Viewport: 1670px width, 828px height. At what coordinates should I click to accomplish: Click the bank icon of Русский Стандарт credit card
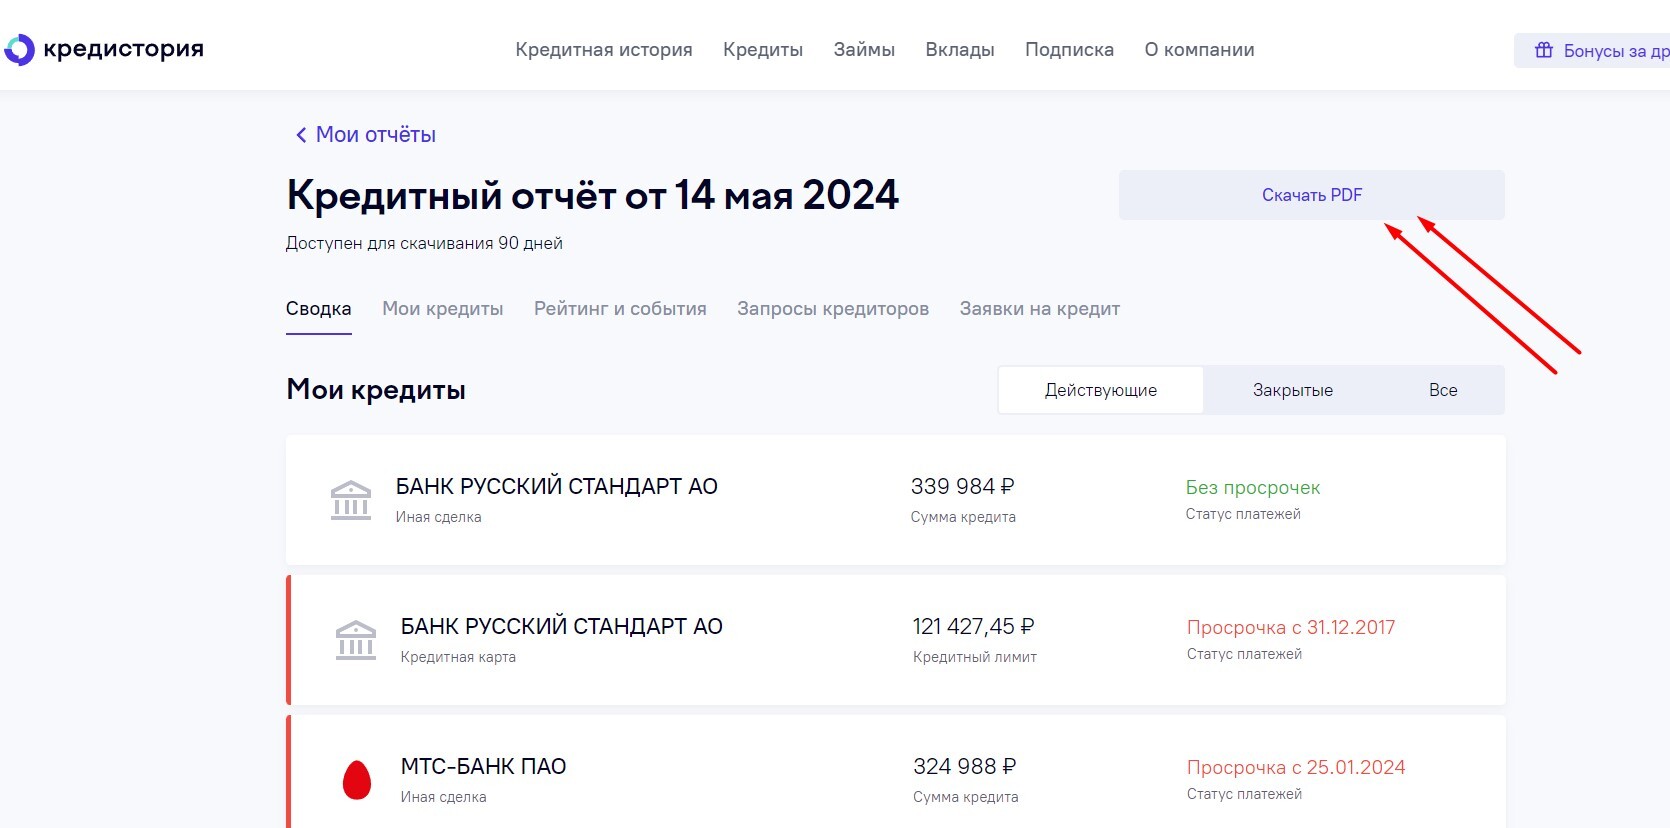point(356,640)
